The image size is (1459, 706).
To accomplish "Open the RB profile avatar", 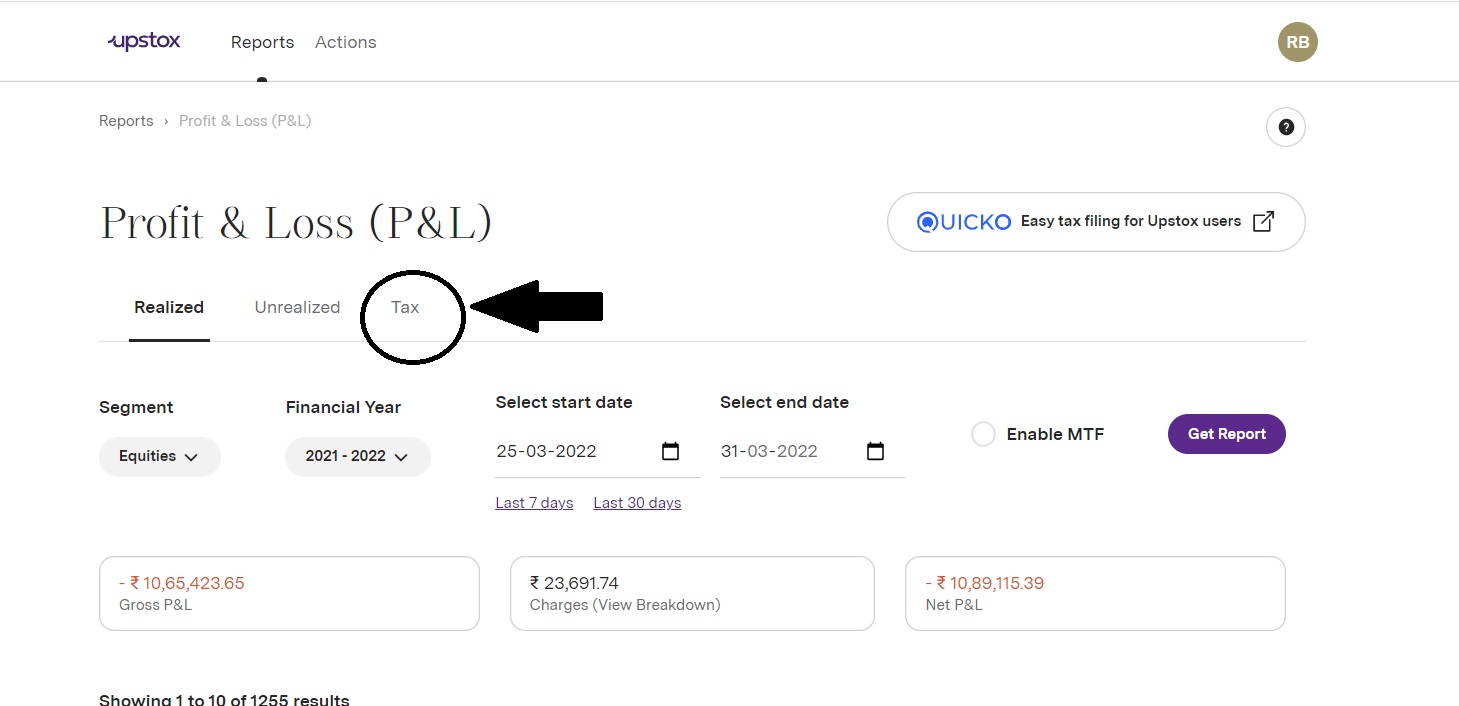I will point(1297,42).
